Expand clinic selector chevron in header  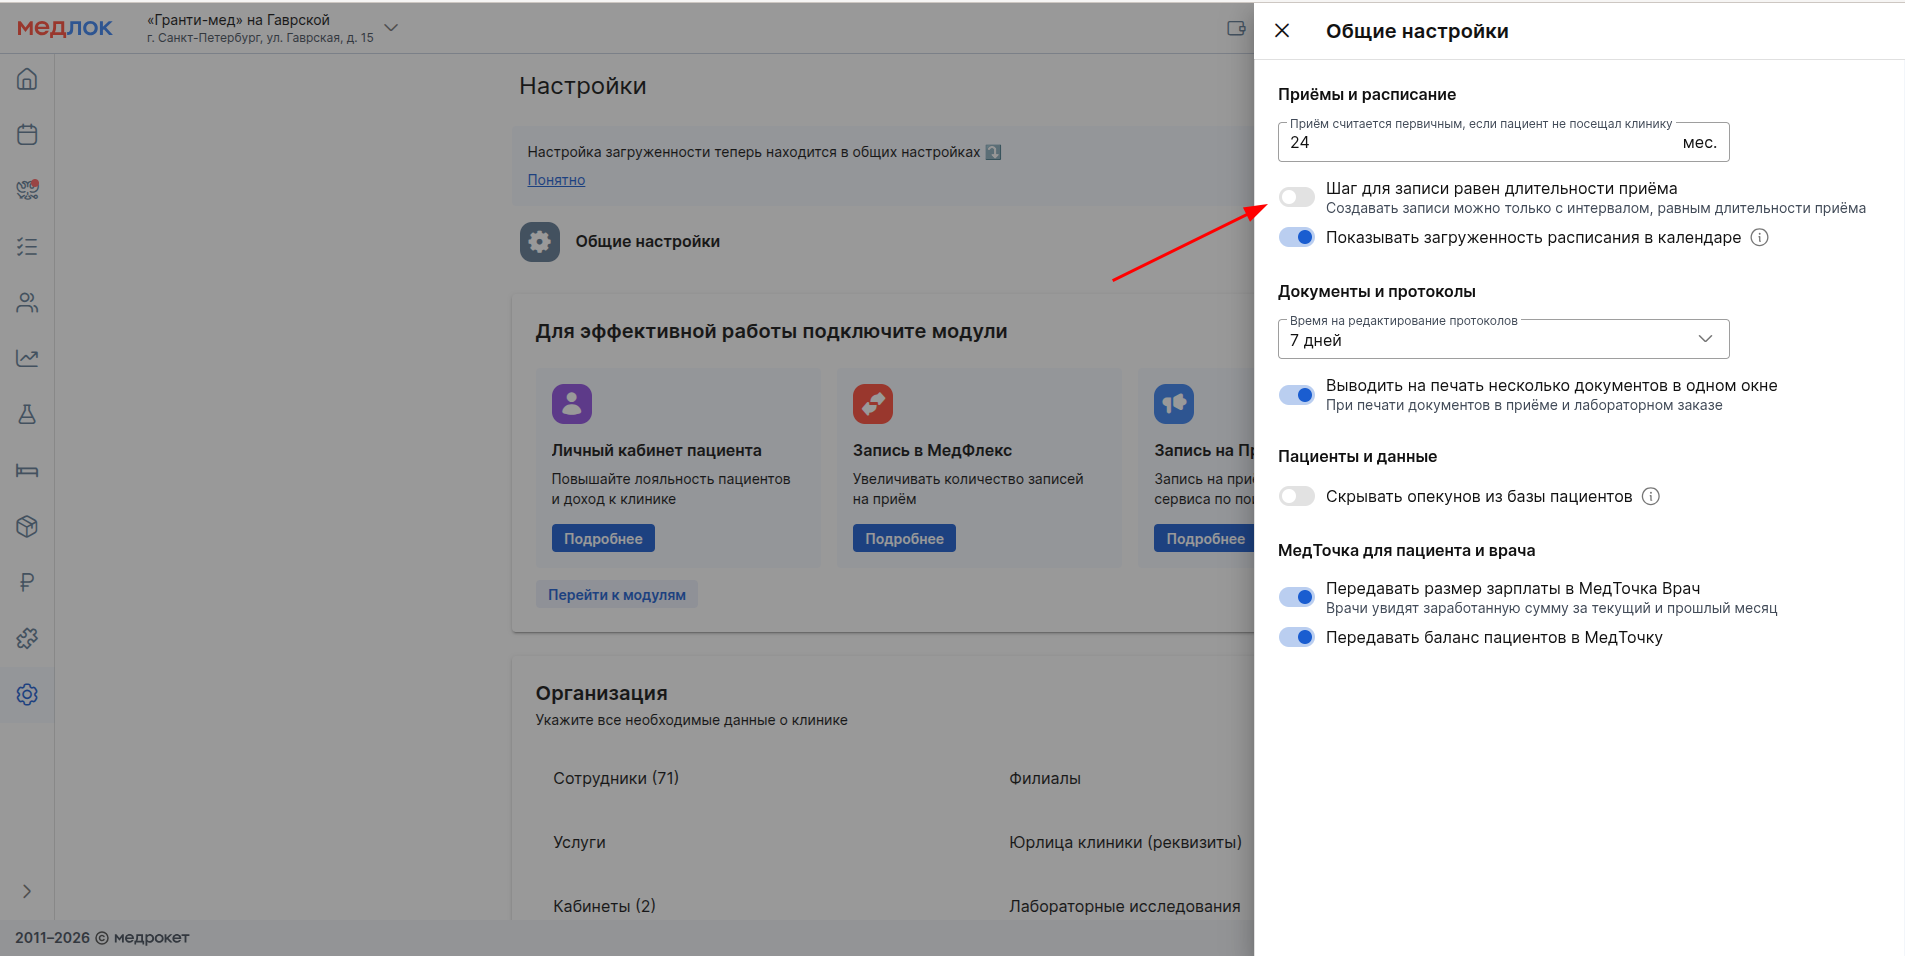pyautogui.click(x=391, y=28)
